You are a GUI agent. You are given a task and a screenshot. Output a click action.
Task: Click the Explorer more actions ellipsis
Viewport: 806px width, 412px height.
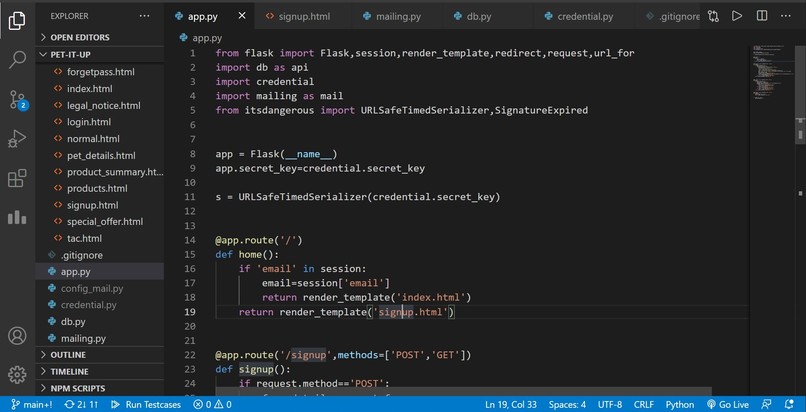pos(144,16)
